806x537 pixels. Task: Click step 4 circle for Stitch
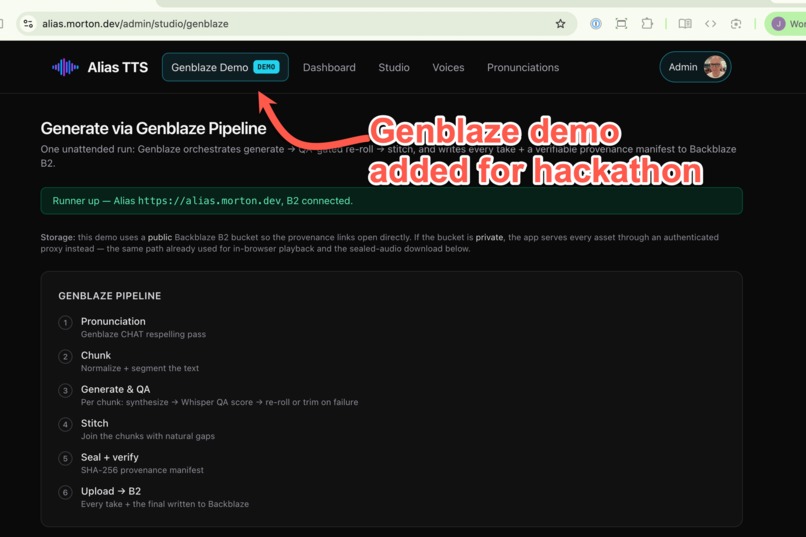pyautogui.click(x=65, y=424)
